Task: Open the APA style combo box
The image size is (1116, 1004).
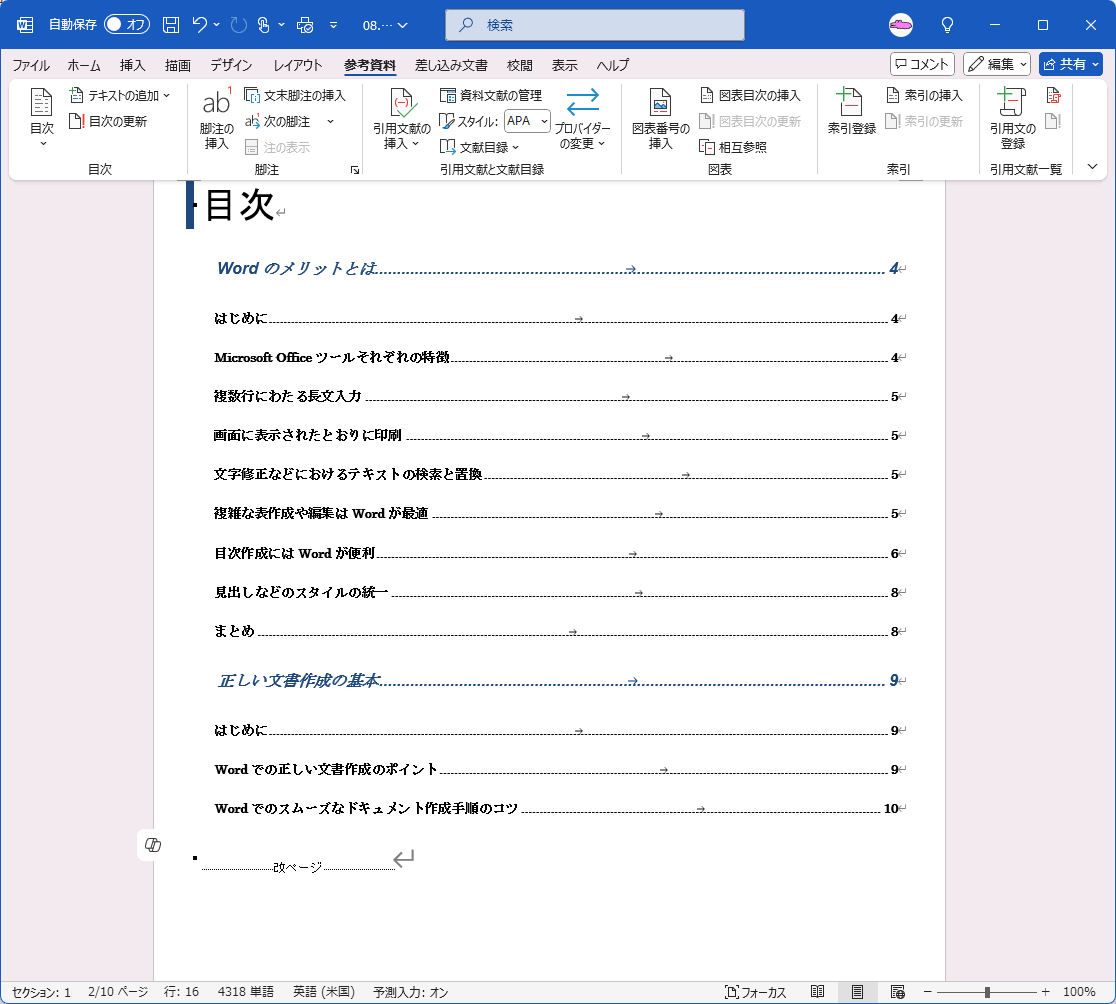Action: pyautogui.click(x=527, y=121)
